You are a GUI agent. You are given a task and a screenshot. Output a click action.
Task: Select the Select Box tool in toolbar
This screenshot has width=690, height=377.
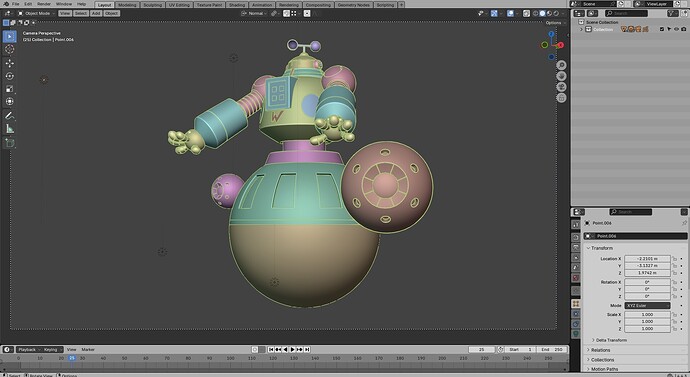9,36
